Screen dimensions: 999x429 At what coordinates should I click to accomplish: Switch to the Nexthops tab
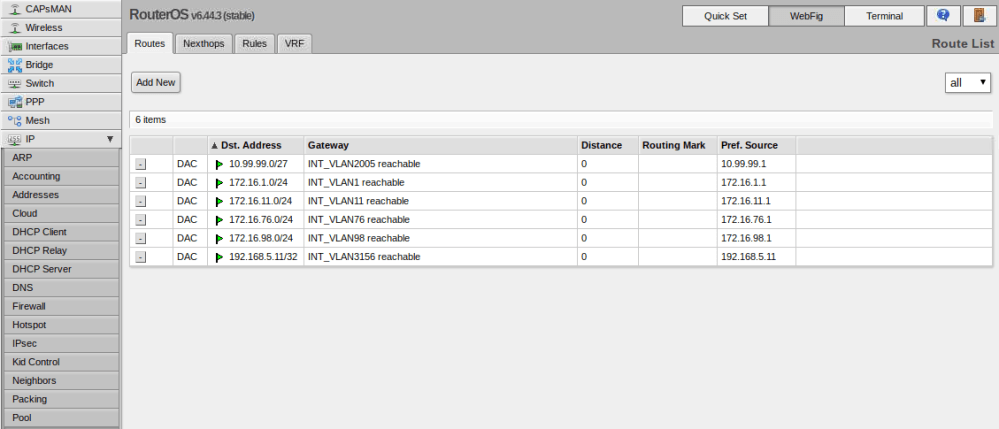point(203,44)
